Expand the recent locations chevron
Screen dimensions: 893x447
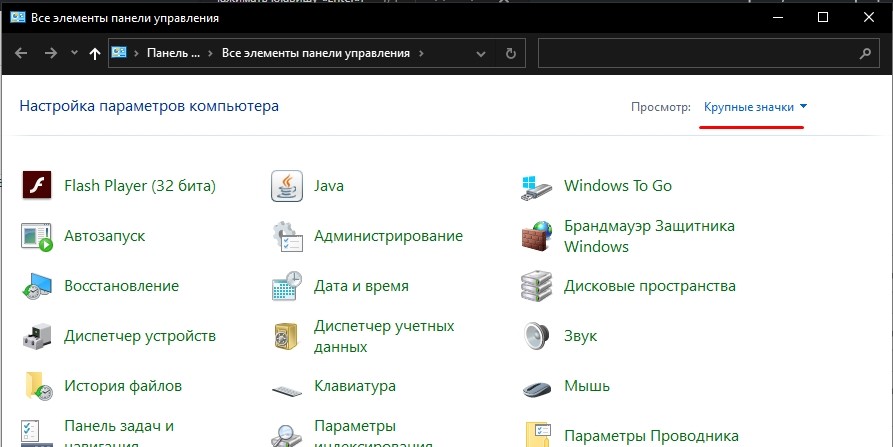74,53
